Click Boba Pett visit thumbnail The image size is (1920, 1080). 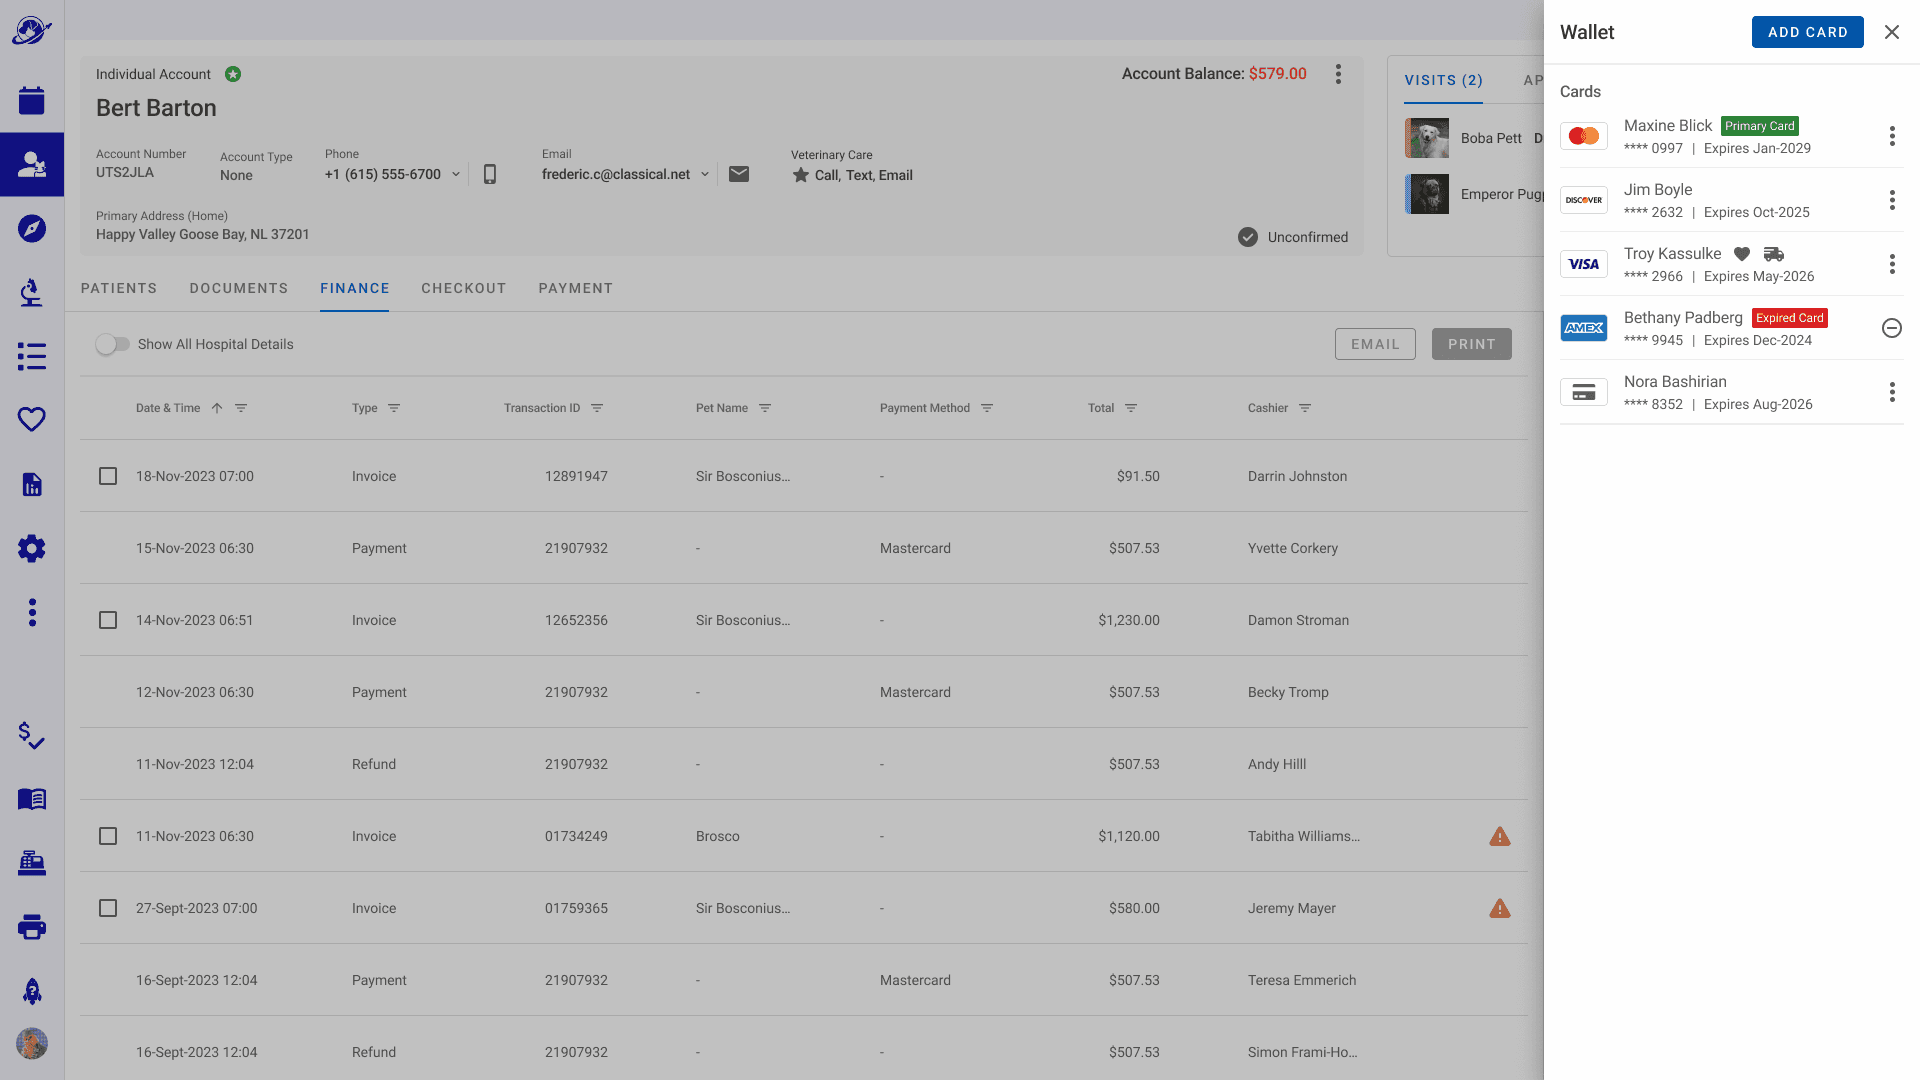pyautogui.click(x=1427, y=138)
